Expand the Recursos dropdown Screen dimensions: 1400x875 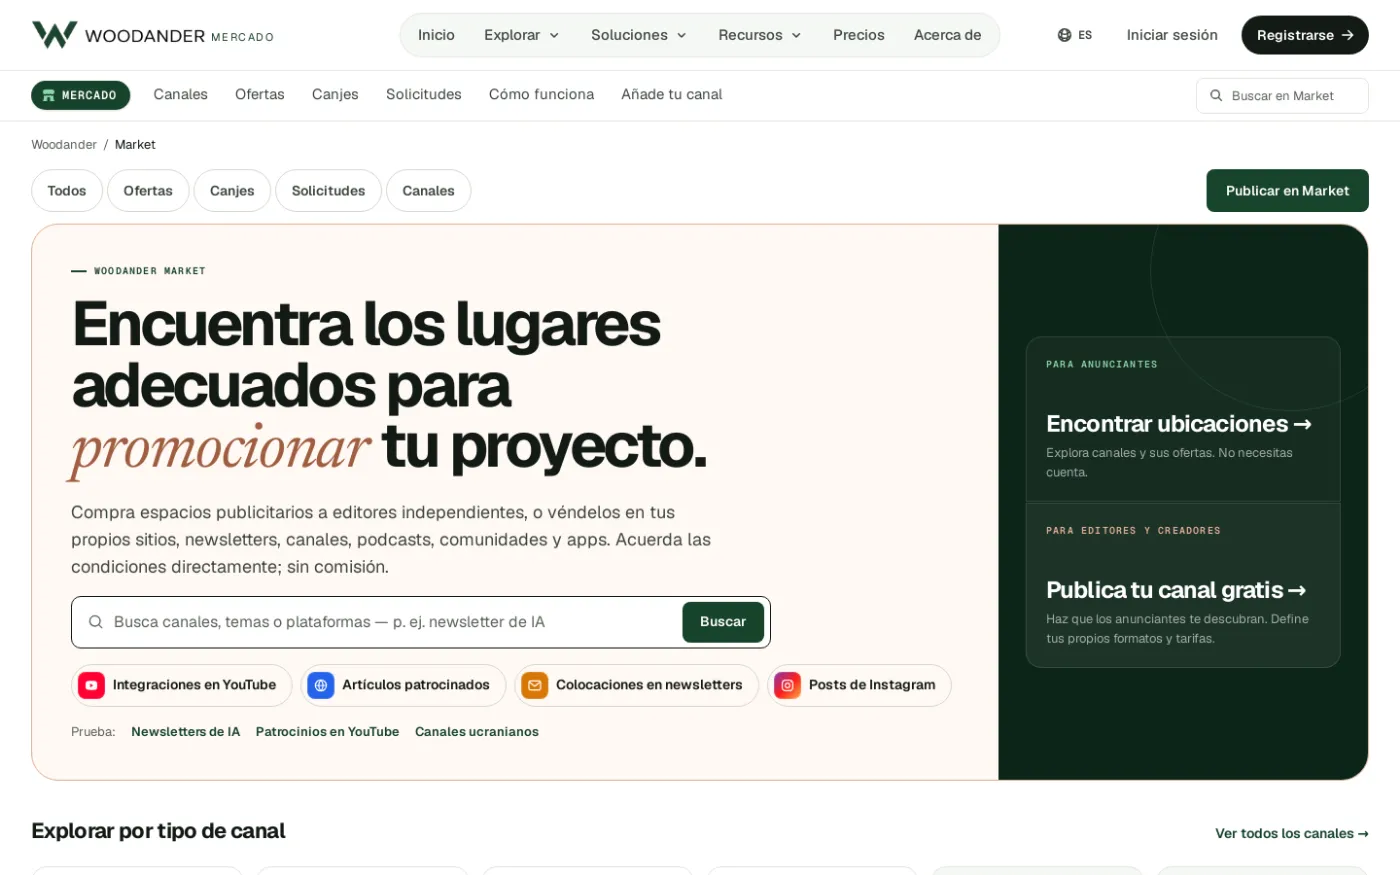[760, 35]
